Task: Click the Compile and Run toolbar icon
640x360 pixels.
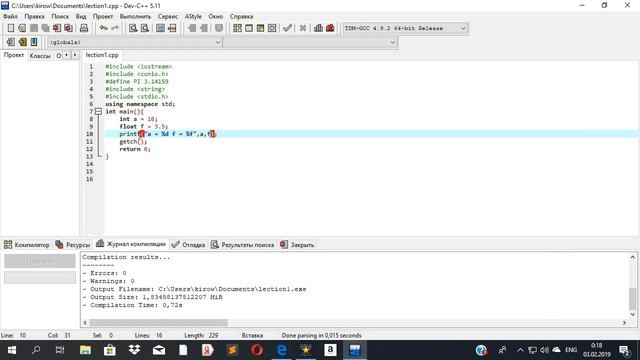Action: coord(260,28)
